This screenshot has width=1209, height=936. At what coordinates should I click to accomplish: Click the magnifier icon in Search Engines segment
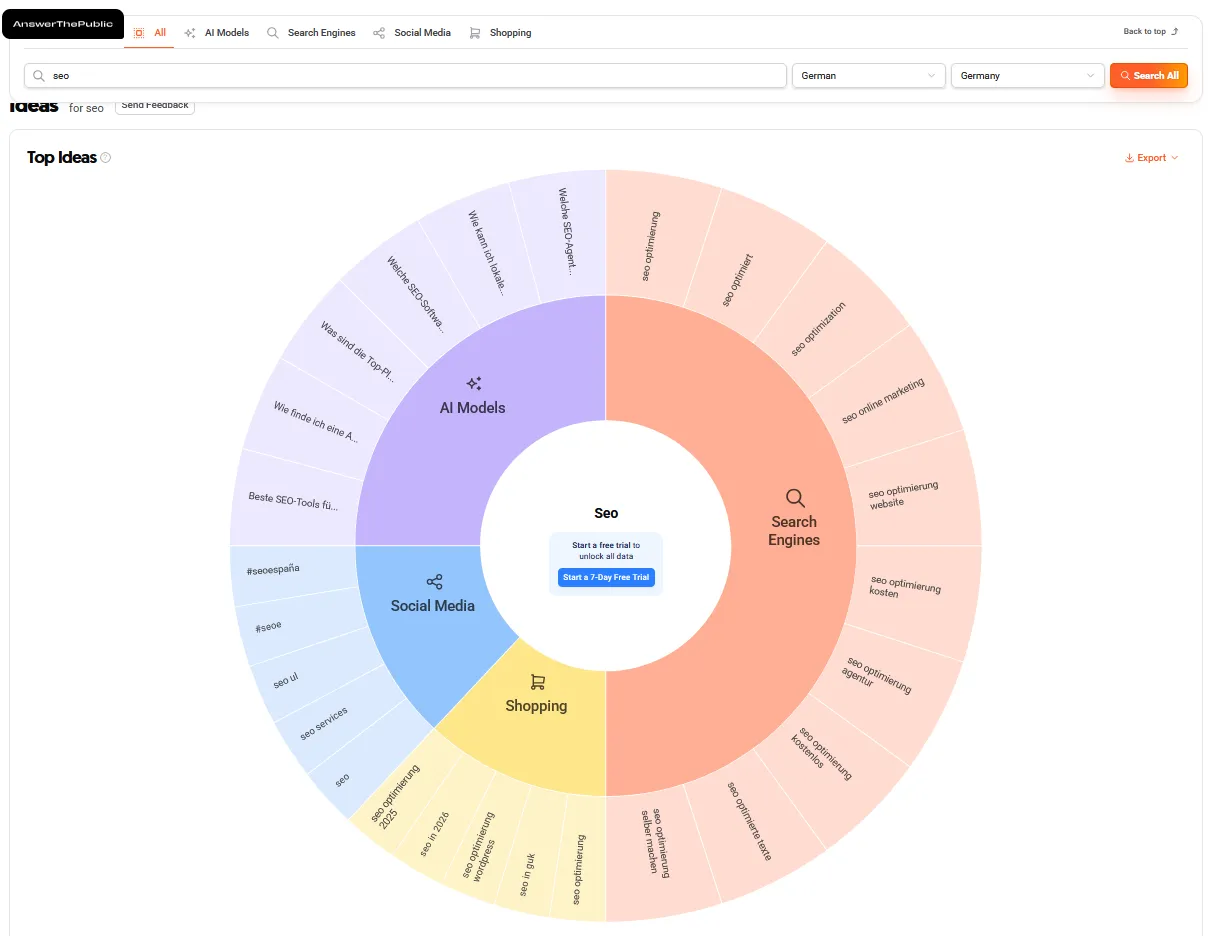[x=795, y=498]
